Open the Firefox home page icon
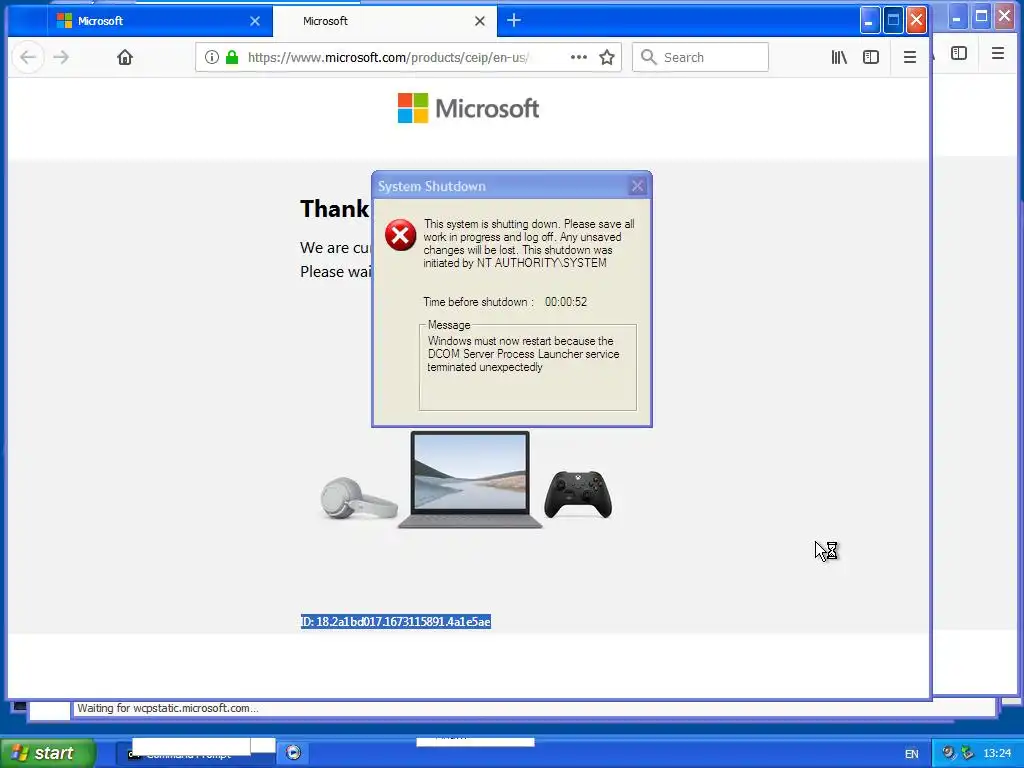Image resolution: width=1024 pixels, height=768 pixels. (x=125, y=57)
